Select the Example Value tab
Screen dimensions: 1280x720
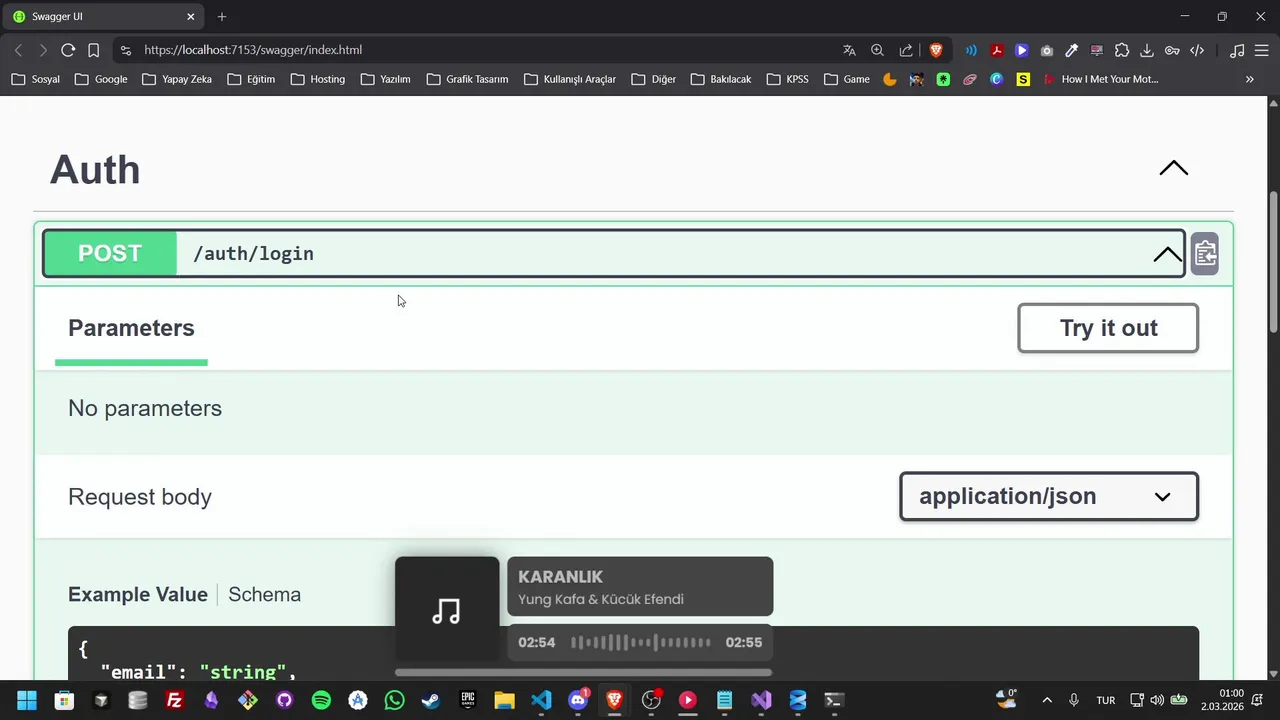coord(138,594)
